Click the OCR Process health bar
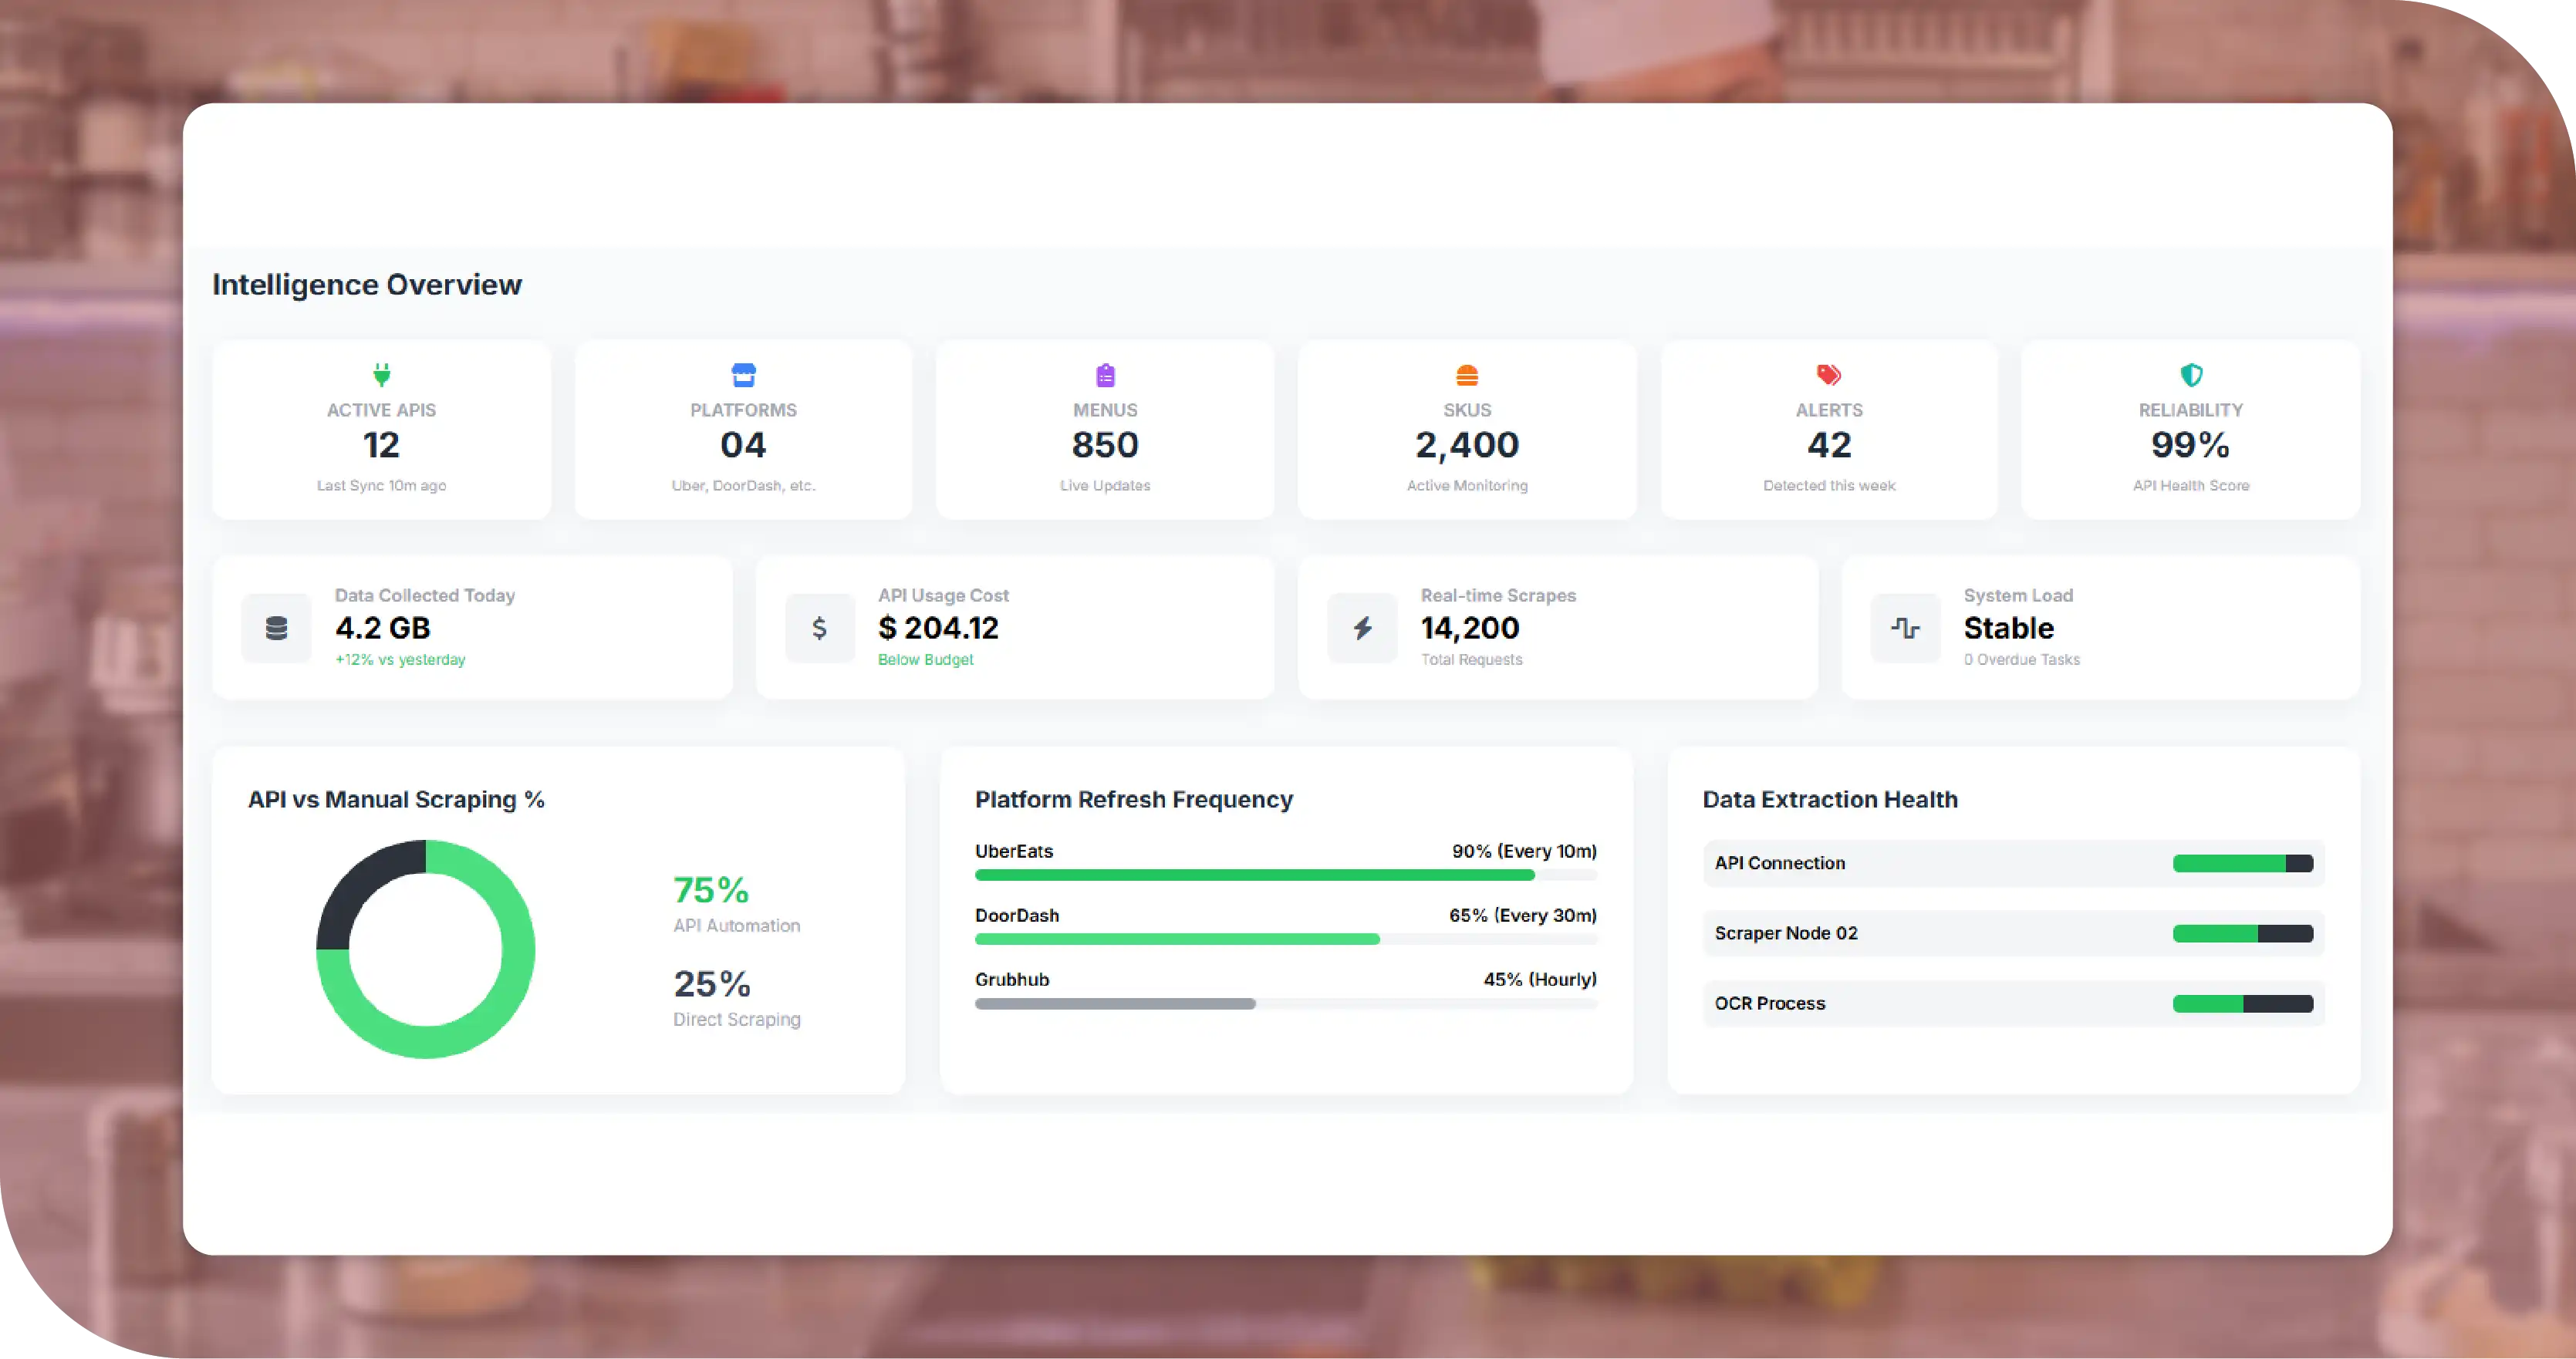The width and height of the screenshot is (2576, 1359). pos(2242,1003)
